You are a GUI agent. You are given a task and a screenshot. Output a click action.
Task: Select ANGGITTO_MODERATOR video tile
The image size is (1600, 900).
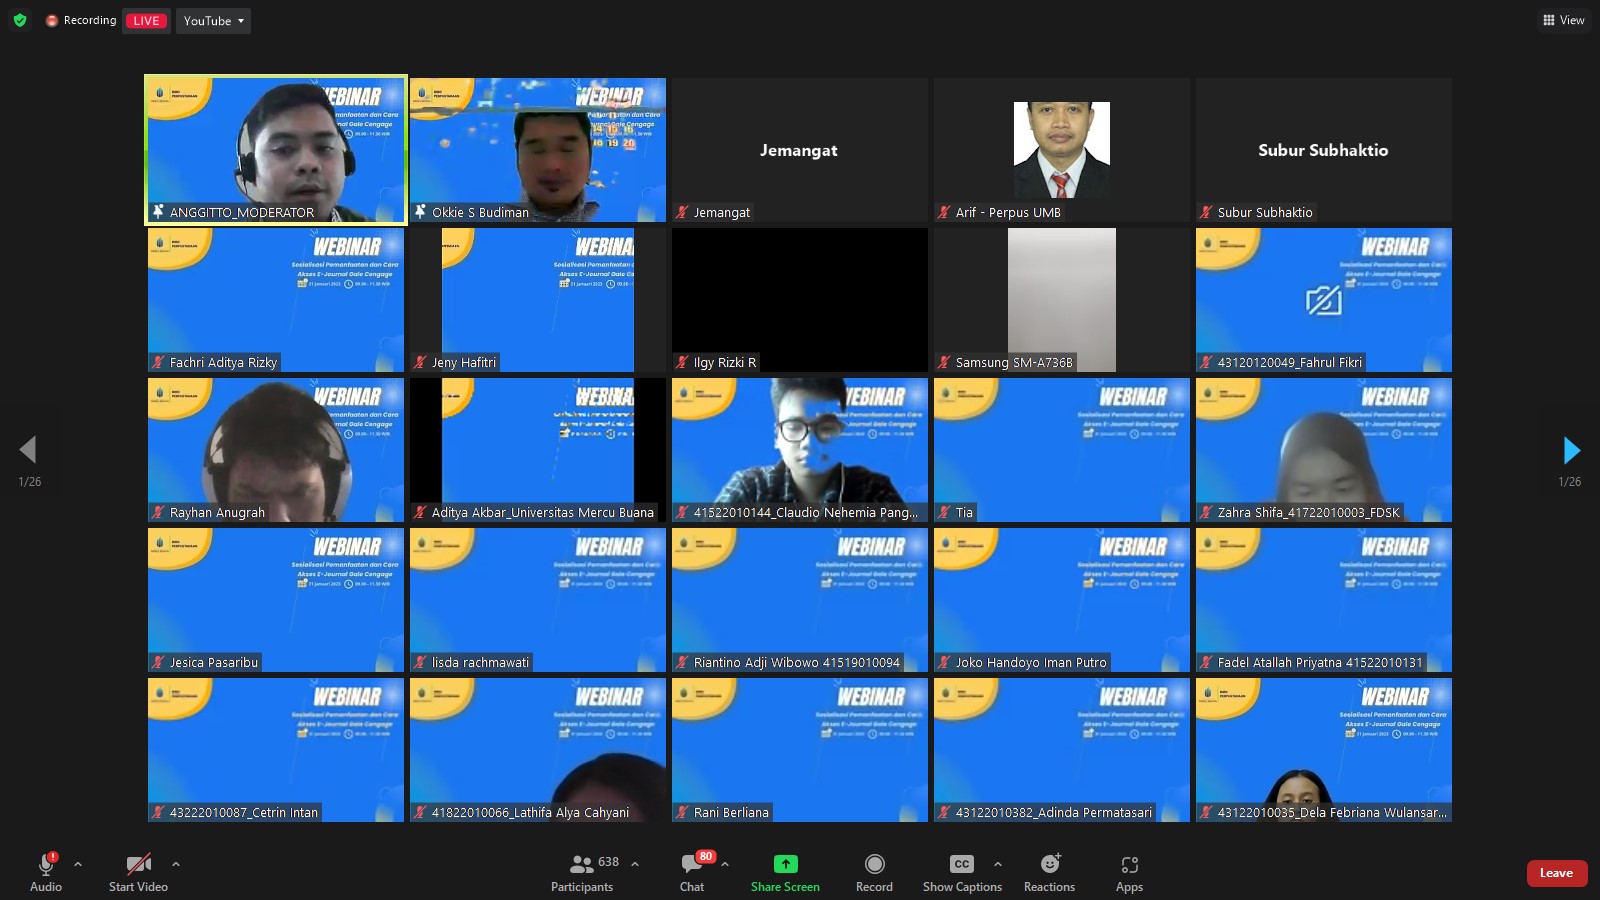point(276,150)
